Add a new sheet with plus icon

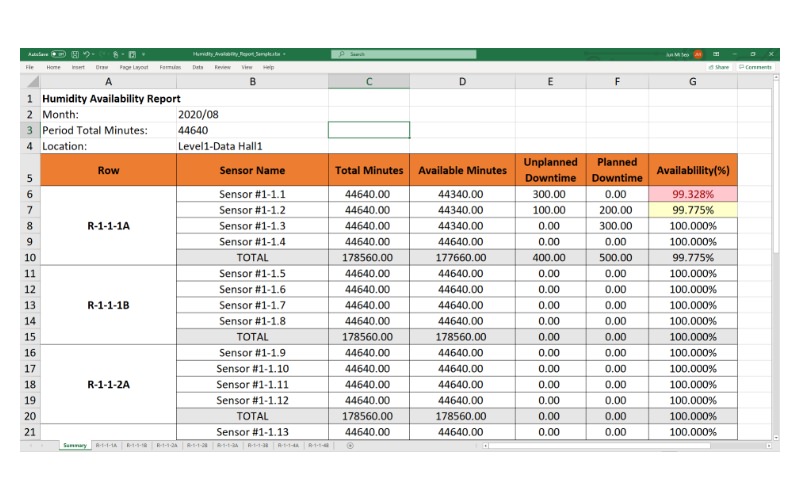tap(349, 445)
